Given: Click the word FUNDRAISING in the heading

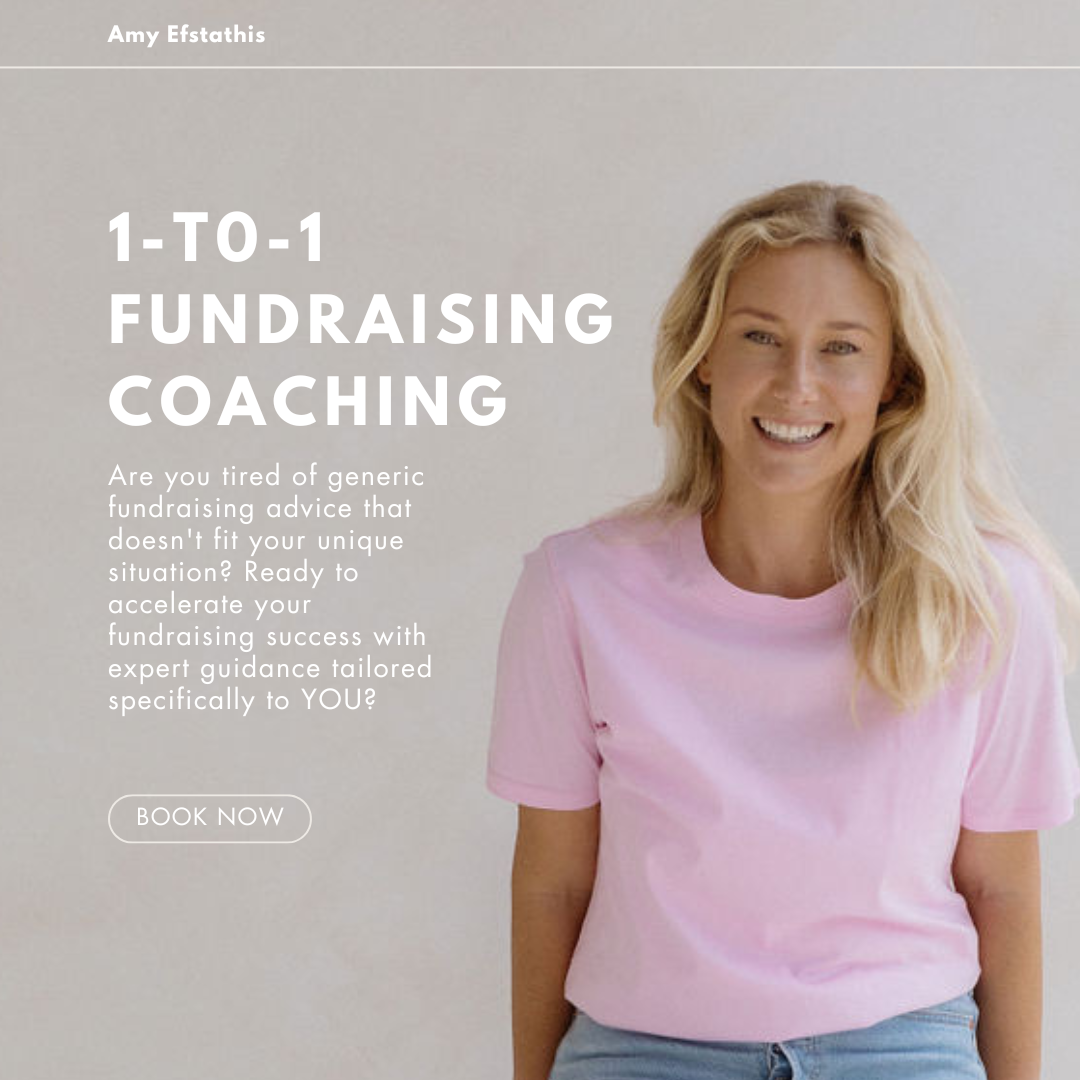Looking at the screenshot, I should tap(360, 318).
